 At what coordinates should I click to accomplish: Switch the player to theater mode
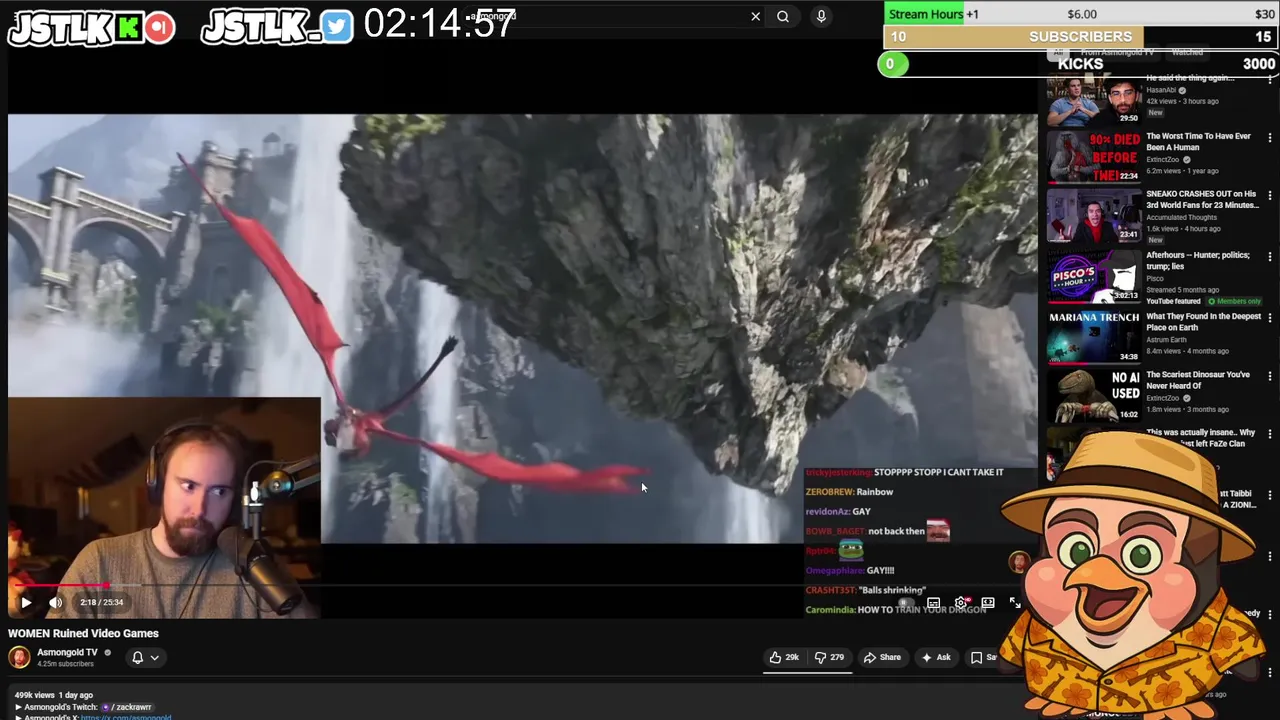point(988,603)
